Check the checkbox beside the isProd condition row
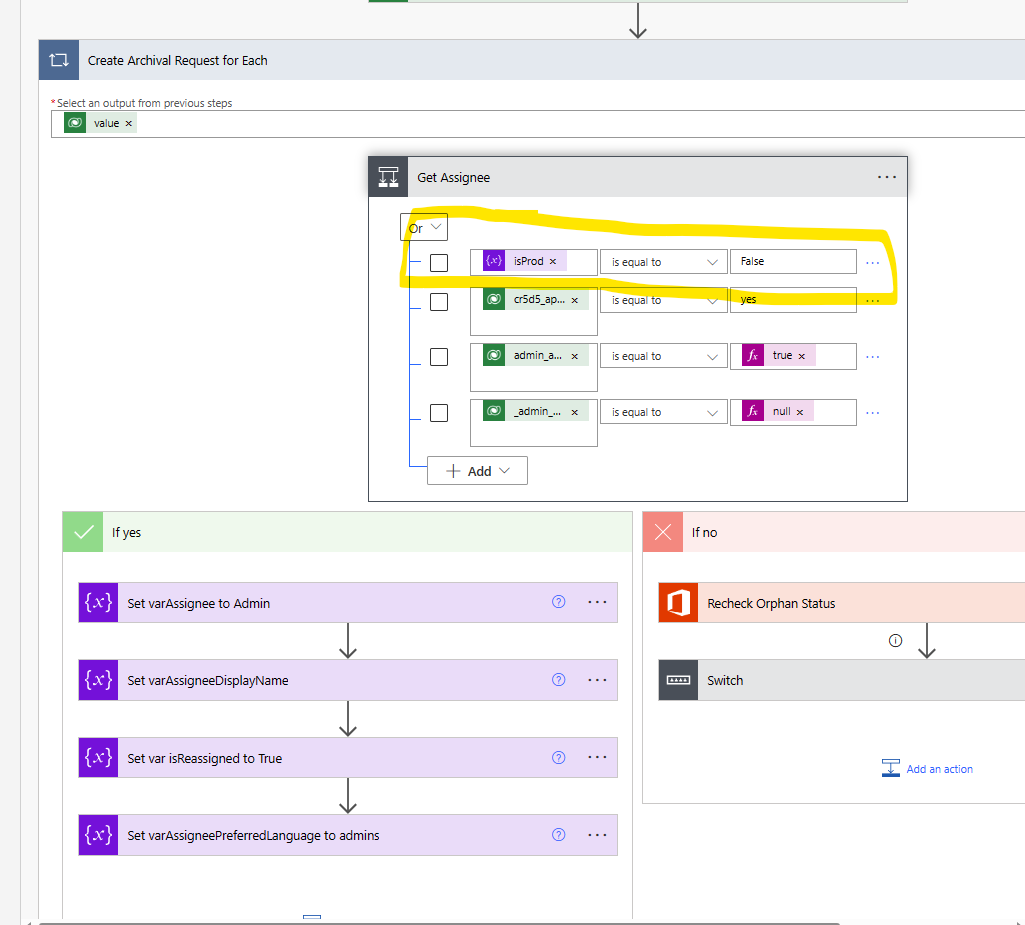1025x925 pixels. coord(438,261)
